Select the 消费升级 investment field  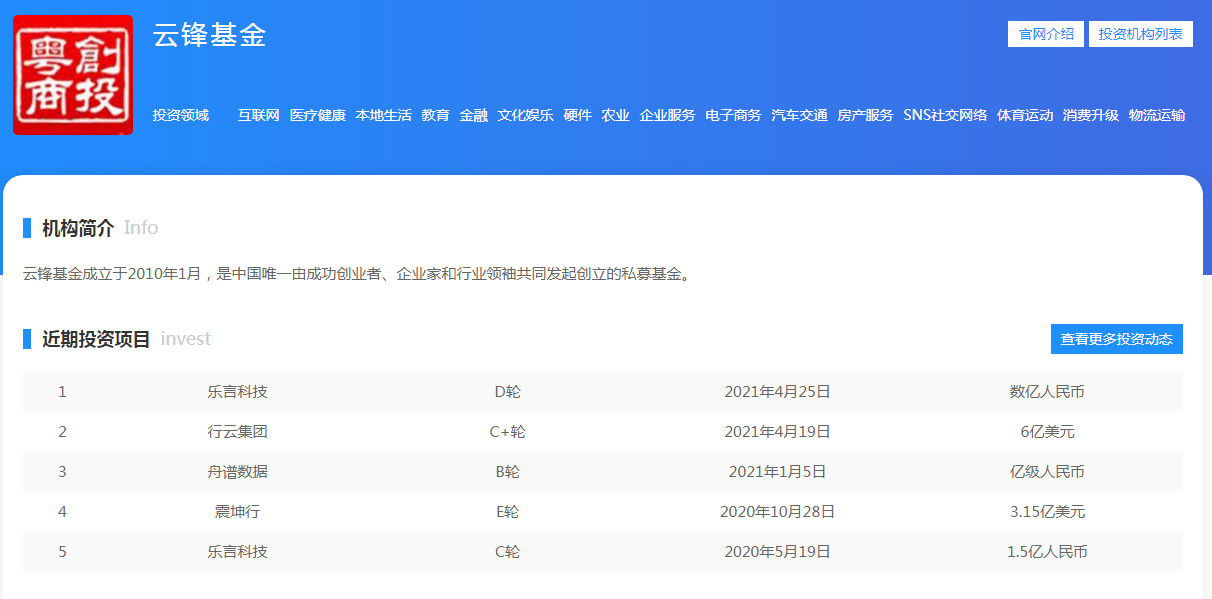click(x=1091, y=115)
